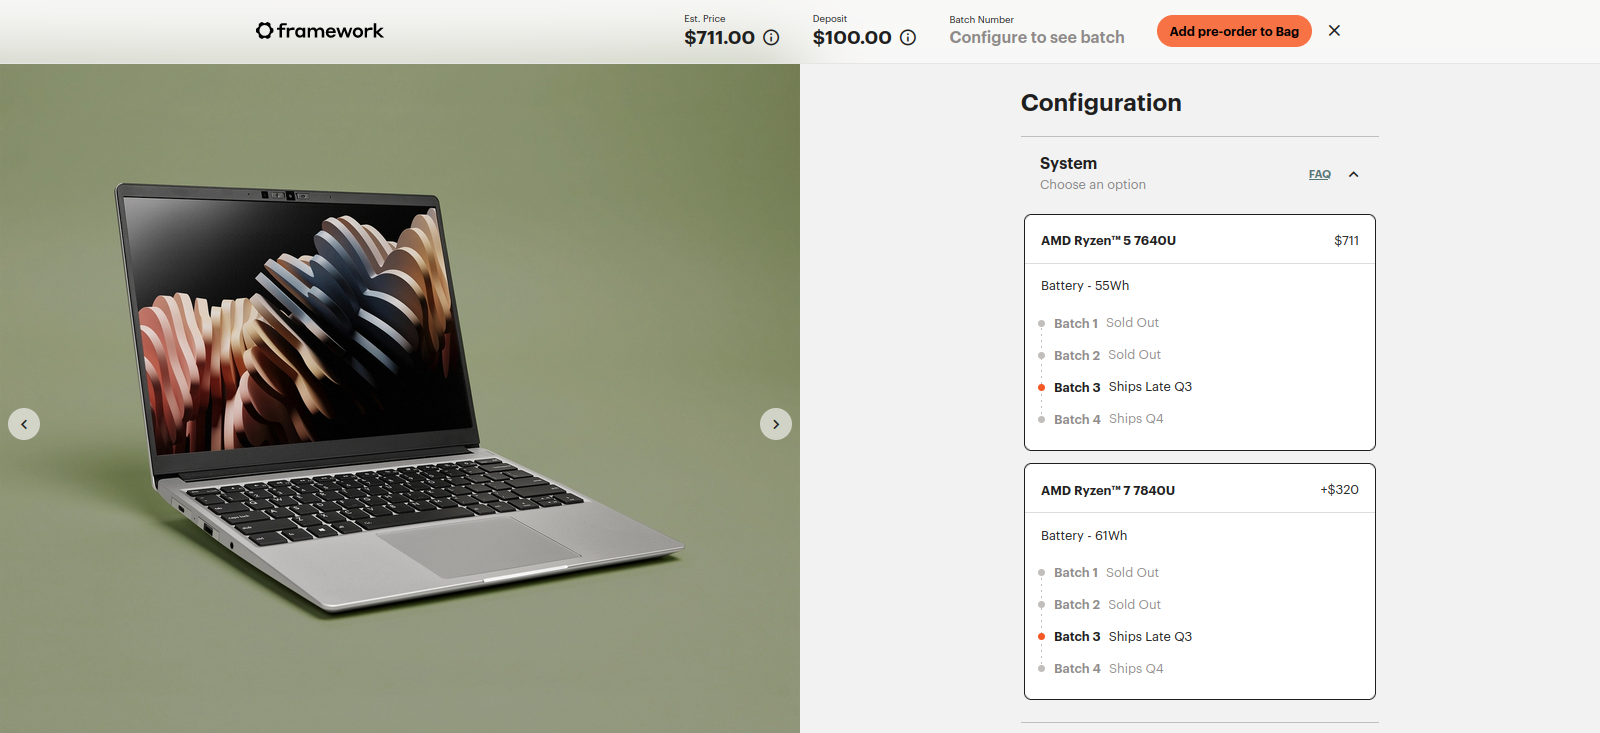Click the Configure to see batch text
Screen dimensions: 1600x733
point(1037,38)
